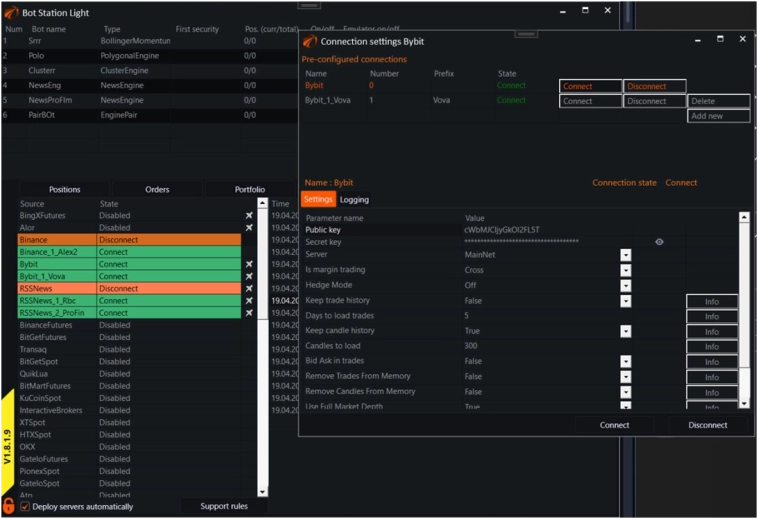Remove the Bybit source using its X icon
Screen dimensions: 758x519
click(x=249, y=264)
